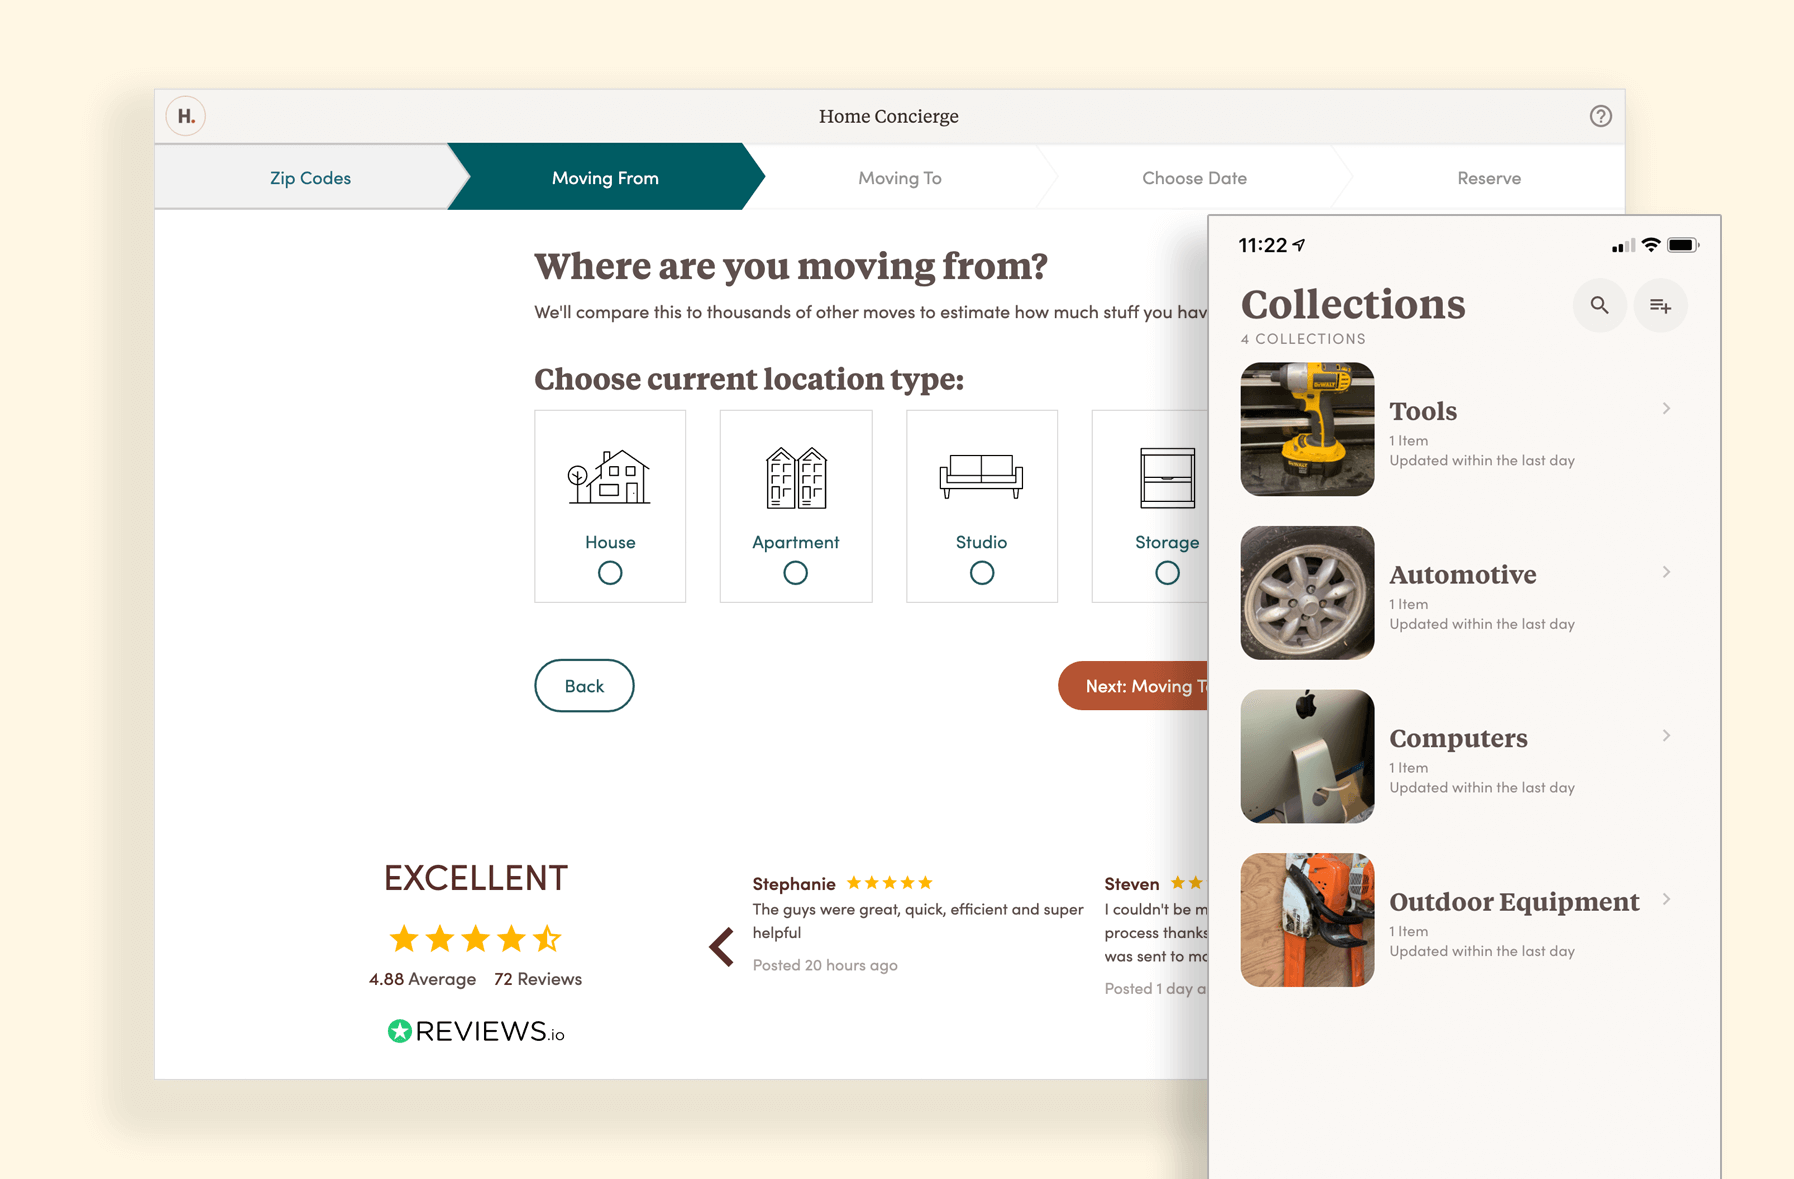Click the EXCELLENT rating heading
The height and width of the screenshot is (1179, 1794).
click(476, 877)
